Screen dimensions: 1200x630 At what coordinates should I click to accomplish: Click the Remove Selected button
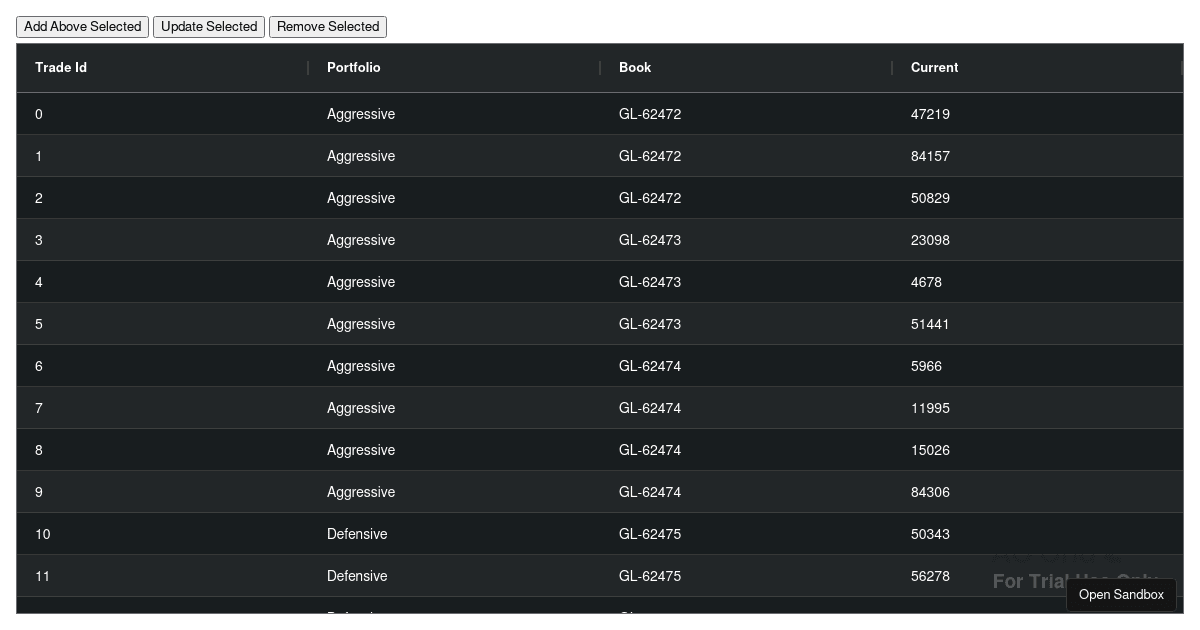tap(328, 27)
